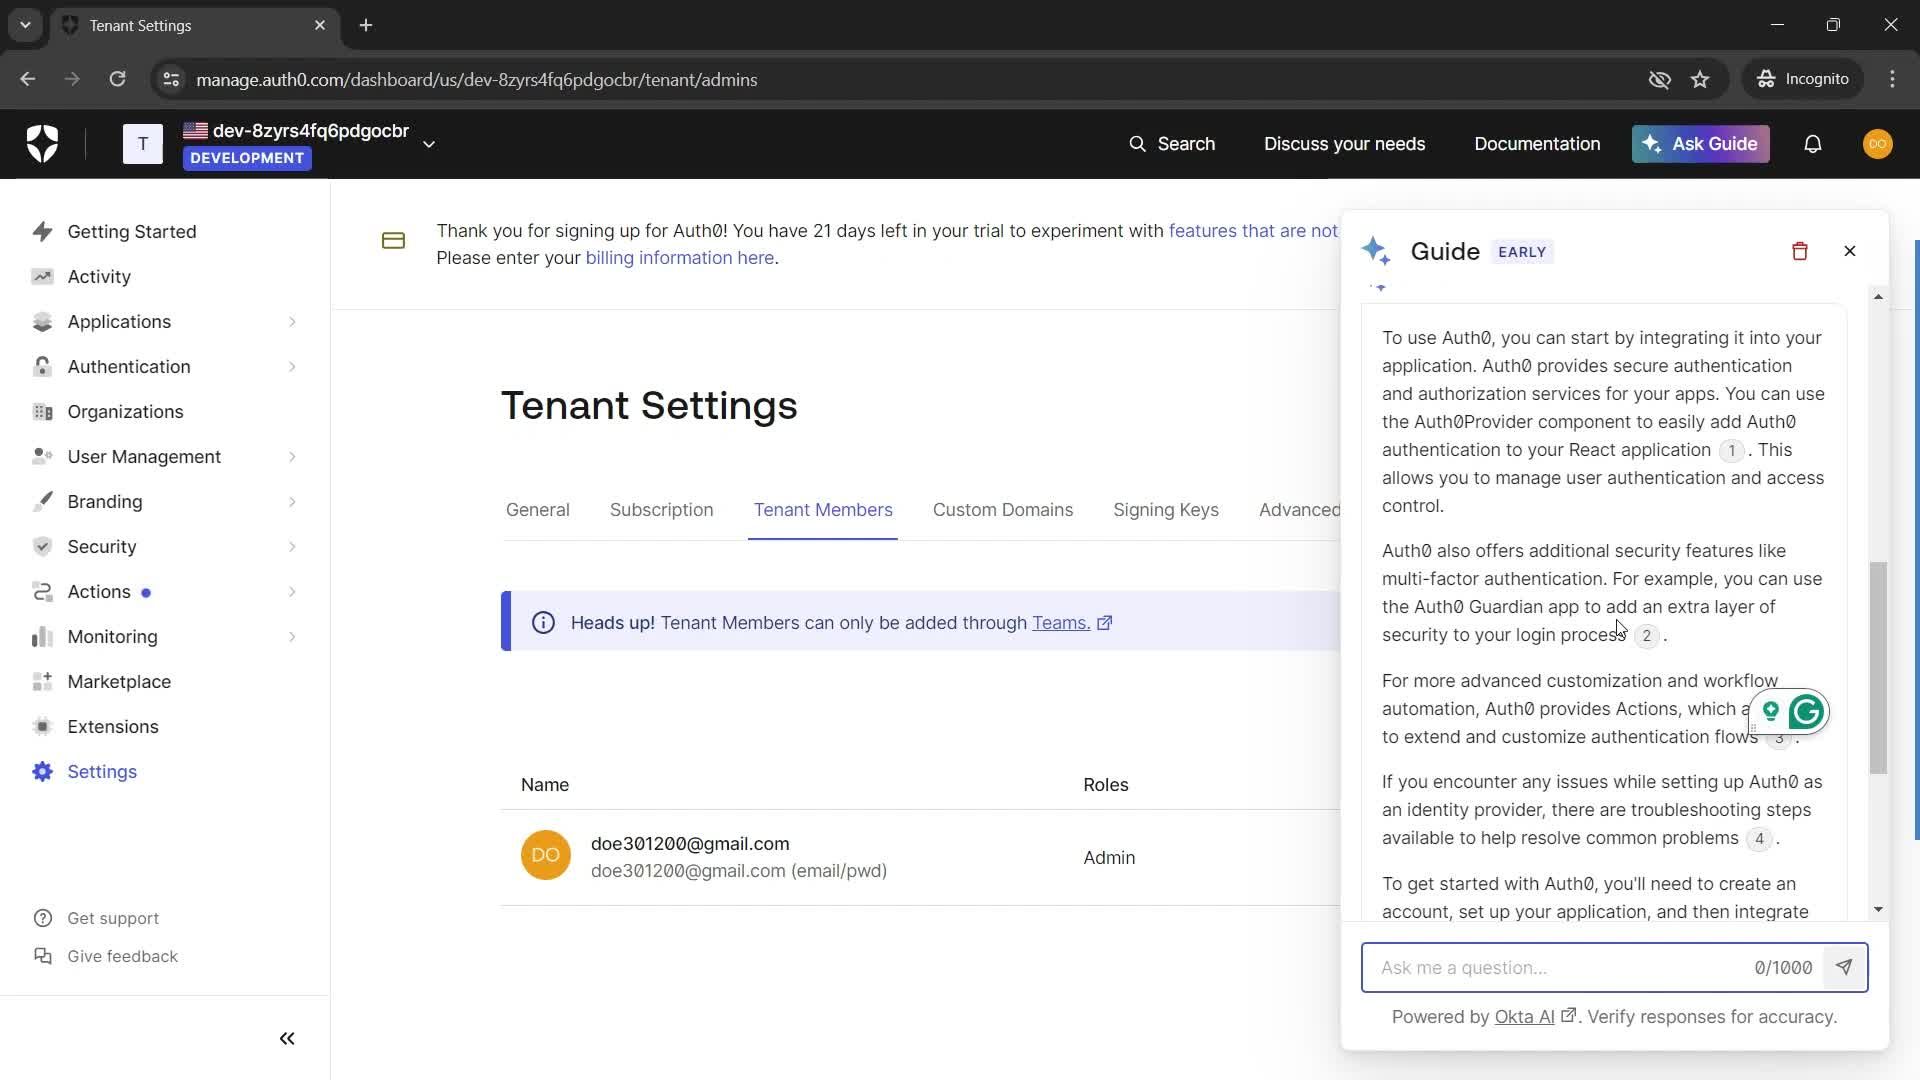Expand the Authentication menu chevron
Screen dimensions: 1920x1080
point(292,366)
